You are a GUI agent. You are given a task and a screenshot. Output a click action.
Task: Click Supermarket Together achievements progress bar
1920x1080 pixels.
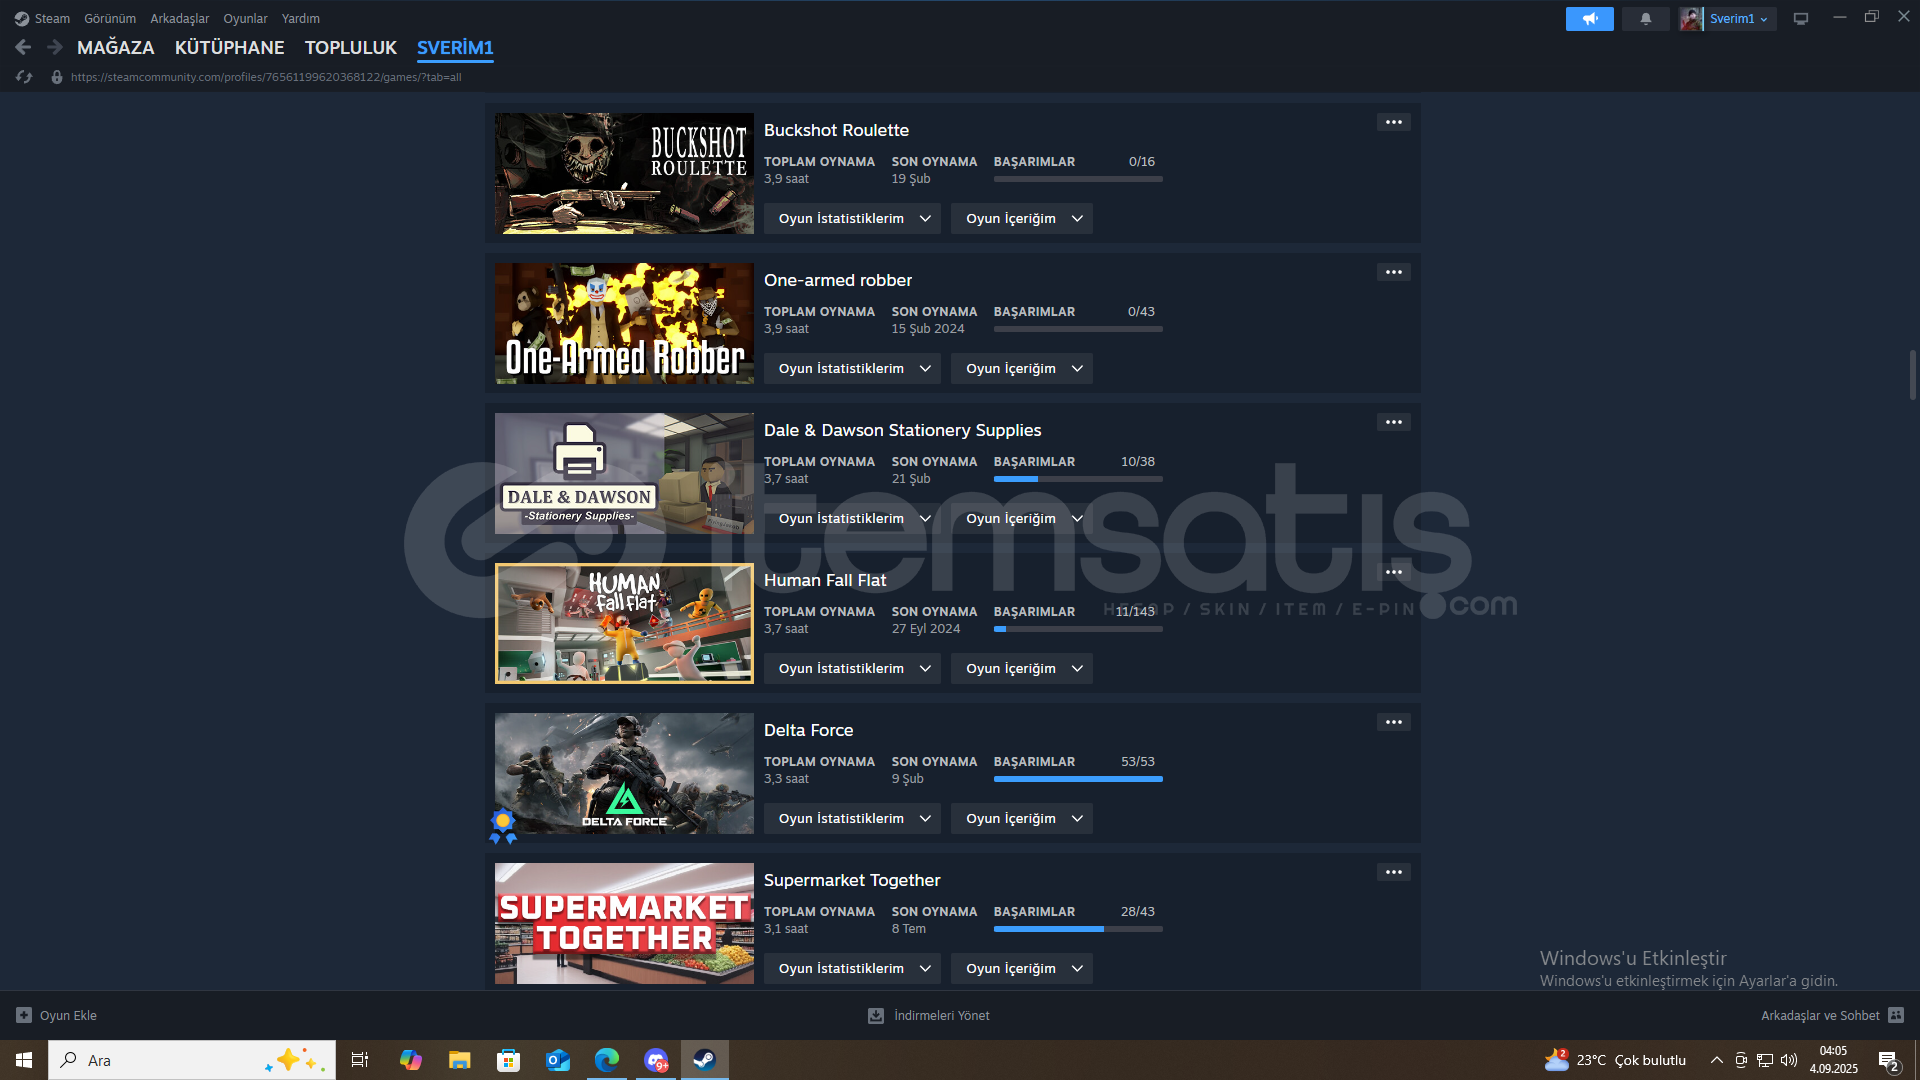point(1078,929)
